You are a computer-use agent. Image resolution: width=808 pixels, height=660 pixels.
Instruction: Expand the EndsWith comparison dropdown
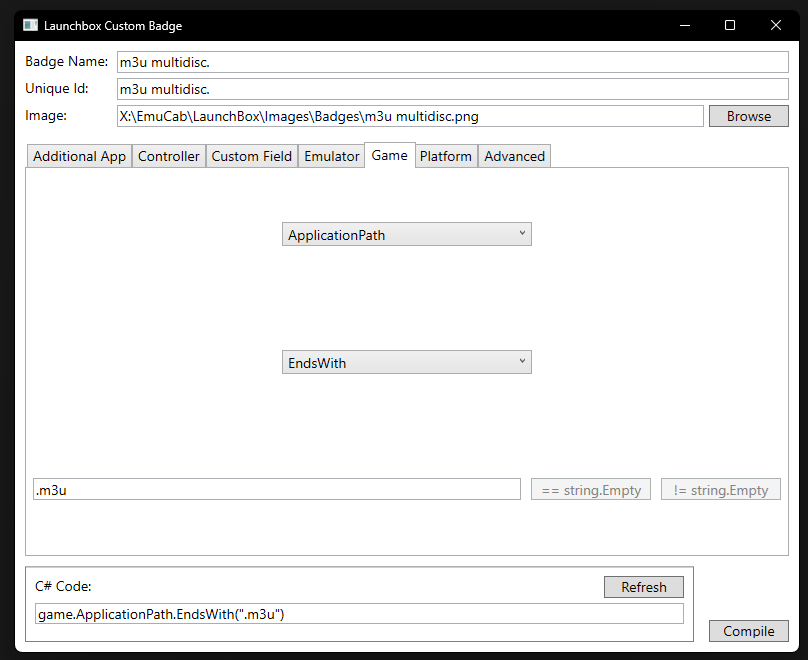coord(406,363)
